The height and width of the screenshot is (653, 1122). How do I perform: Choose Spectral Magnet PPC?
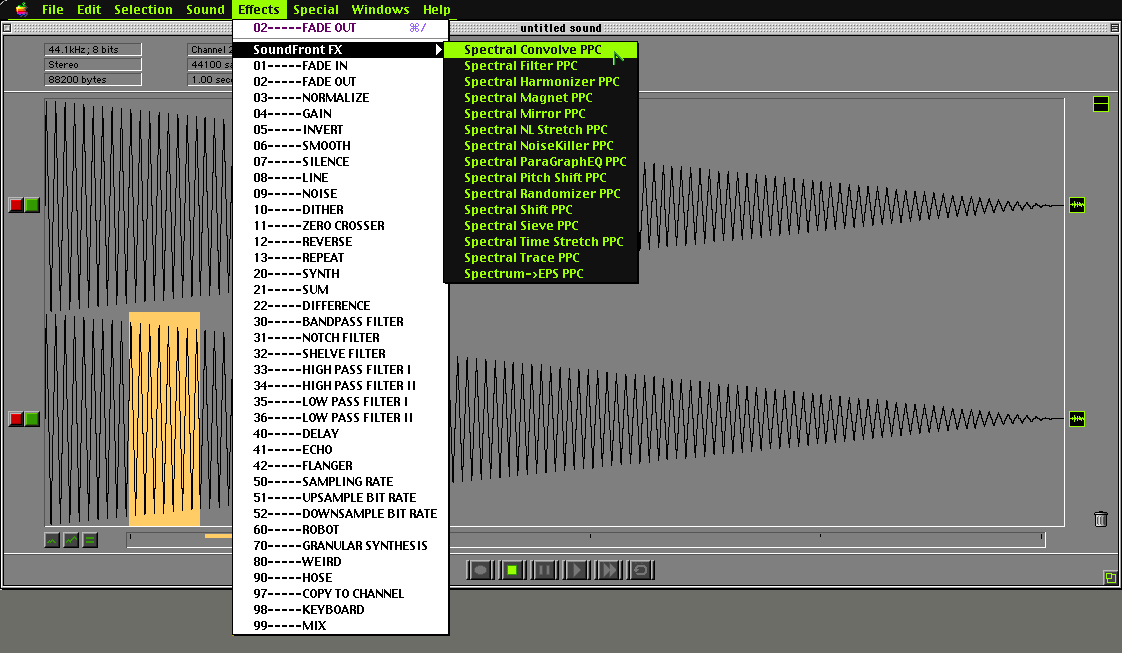[x=540, y=97]
